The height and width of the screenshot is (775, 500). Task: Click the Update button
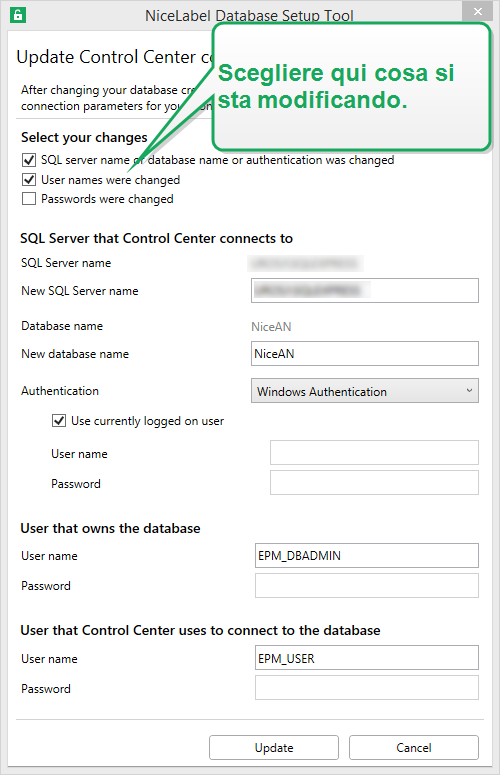(274, 747)
